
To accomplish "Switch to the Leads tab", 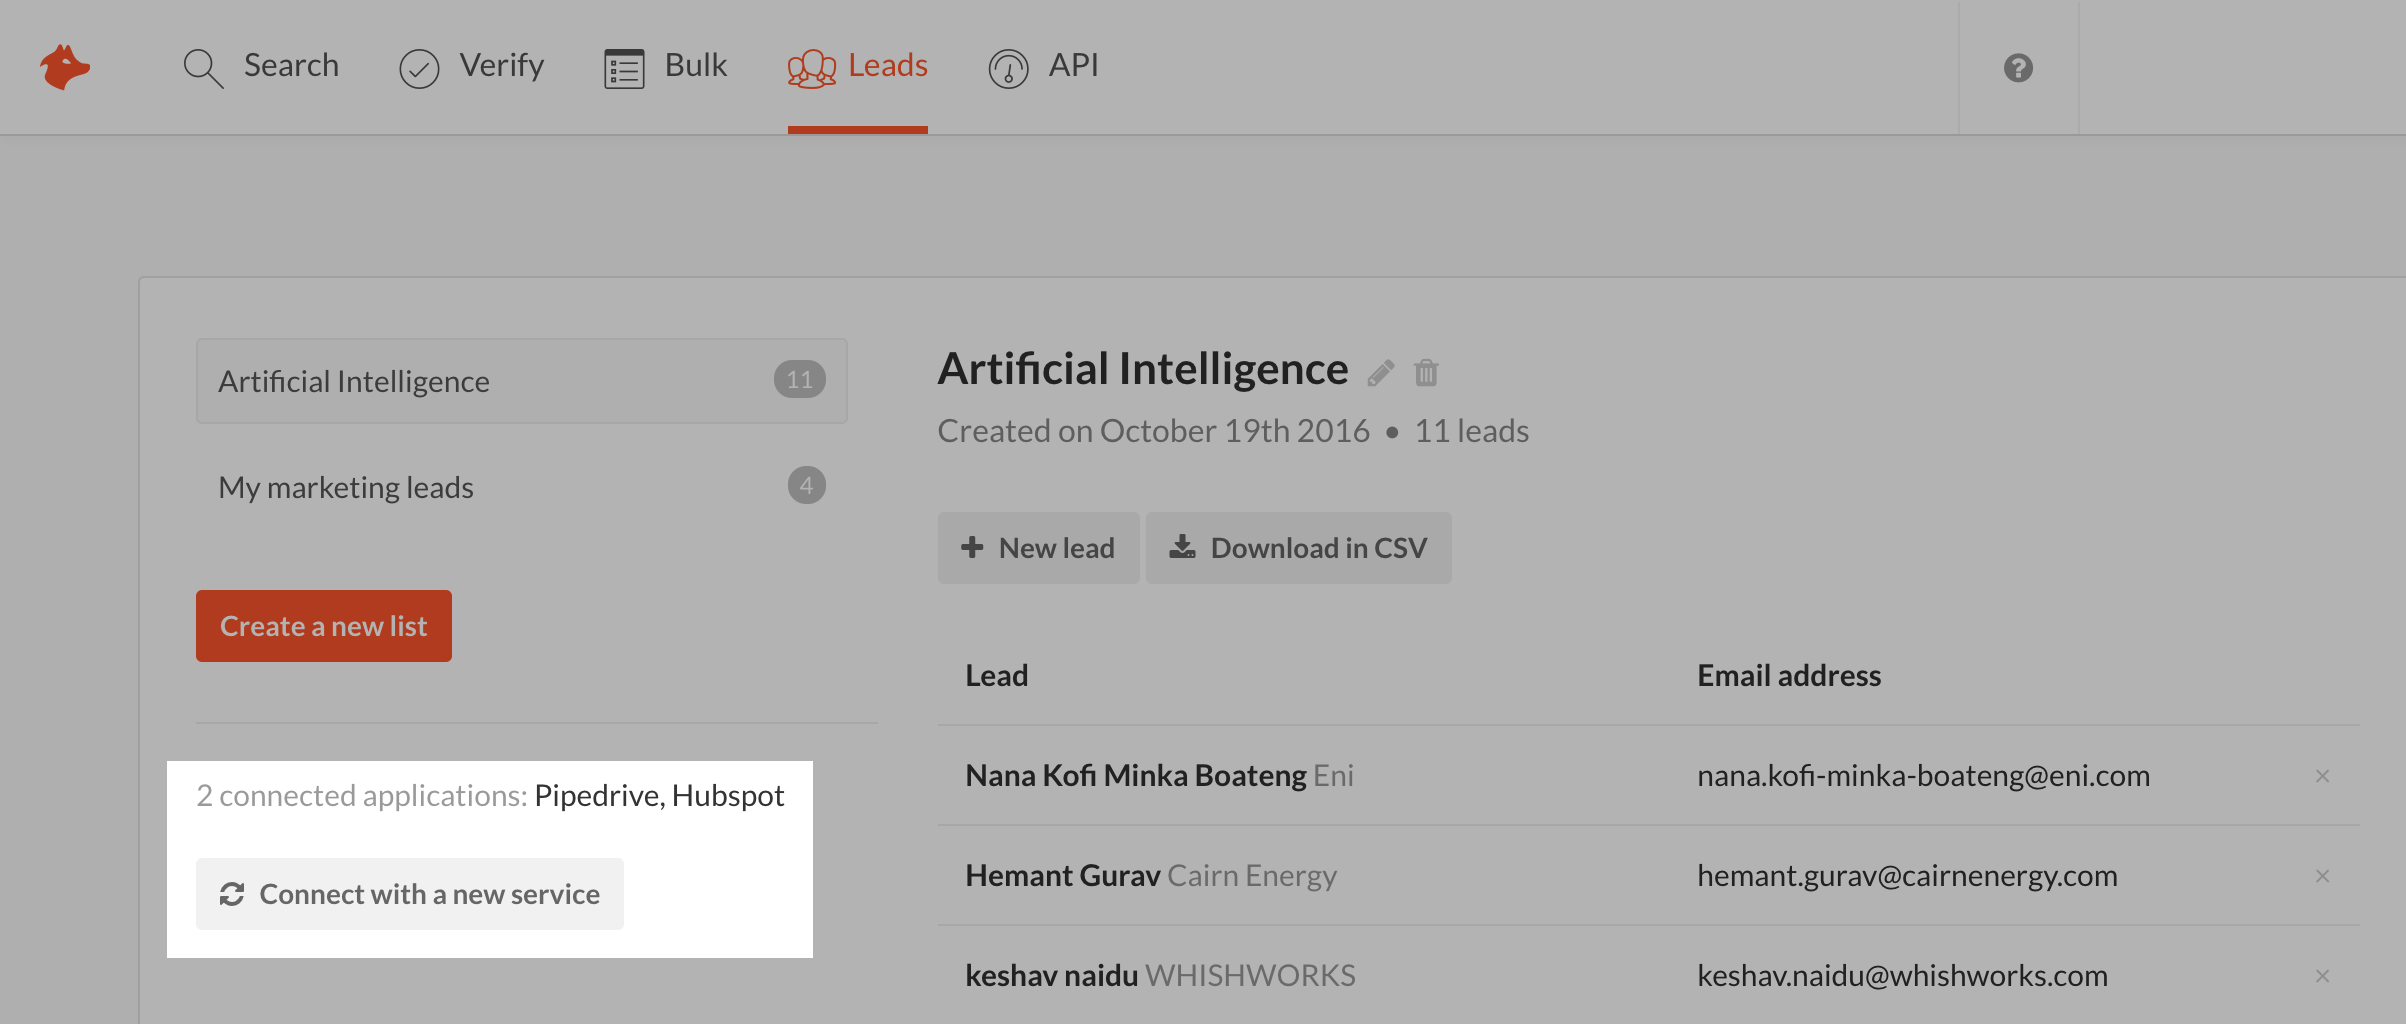I will pos(858,66).
